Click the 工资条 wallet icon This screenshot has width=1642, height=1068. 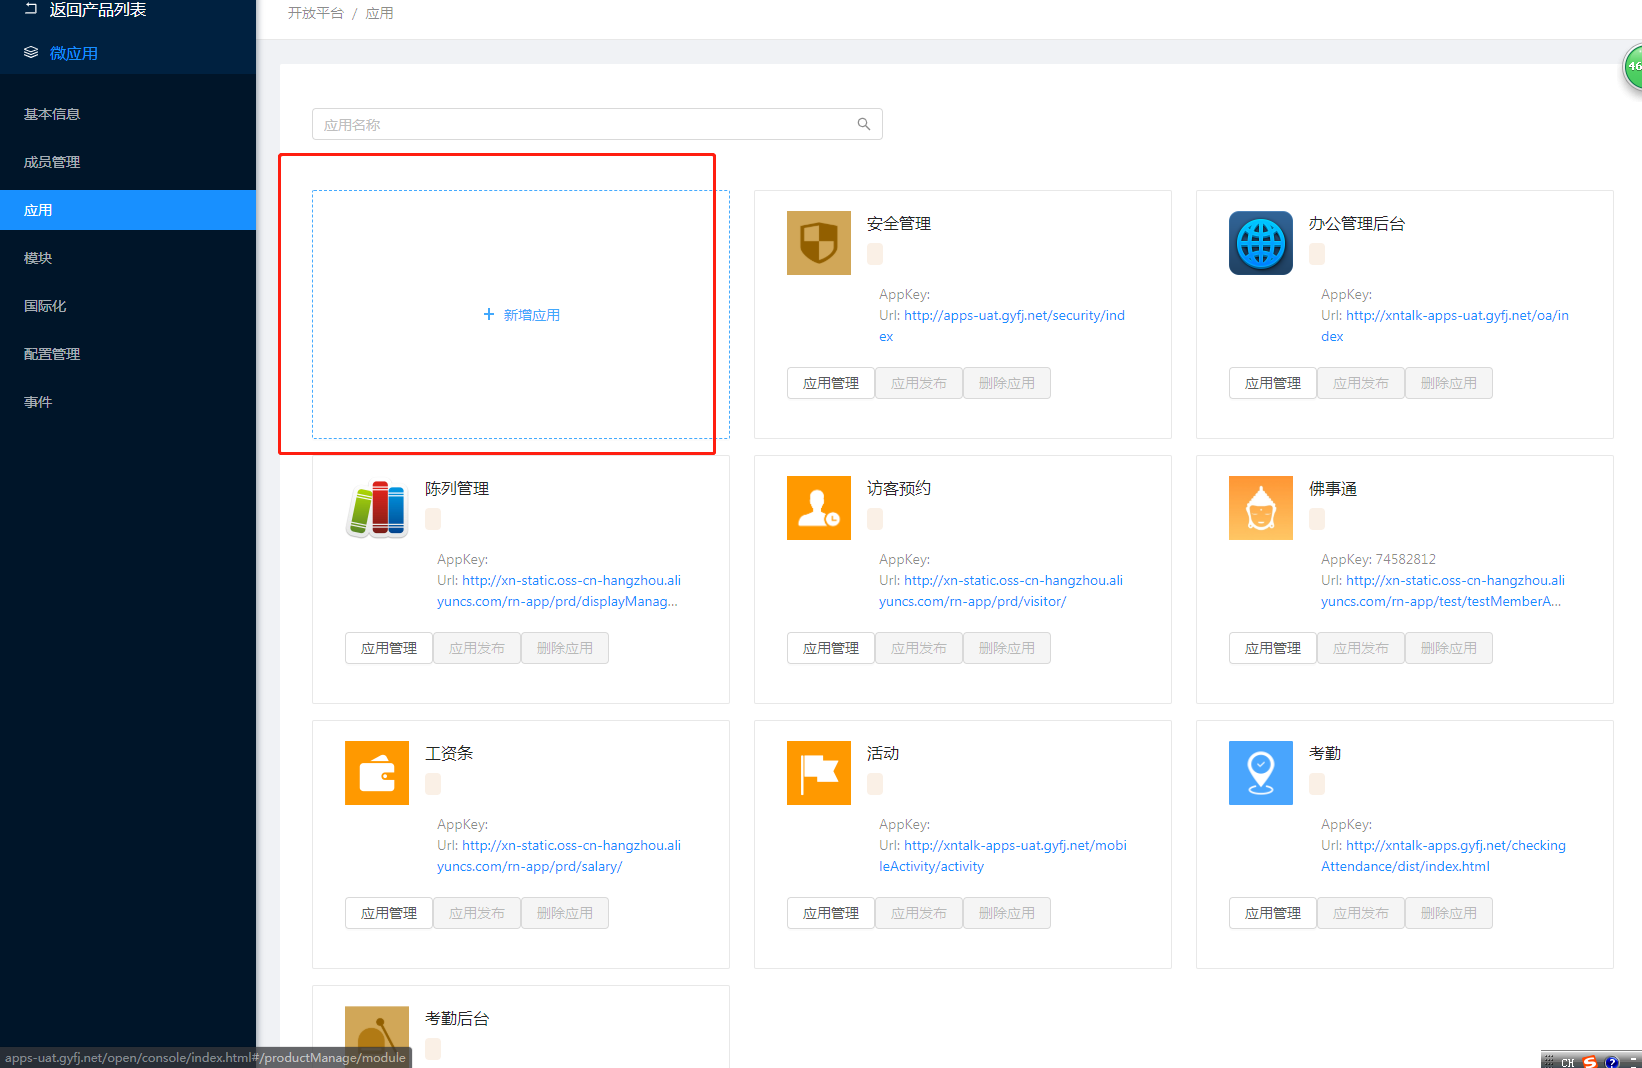coord(377,773)
